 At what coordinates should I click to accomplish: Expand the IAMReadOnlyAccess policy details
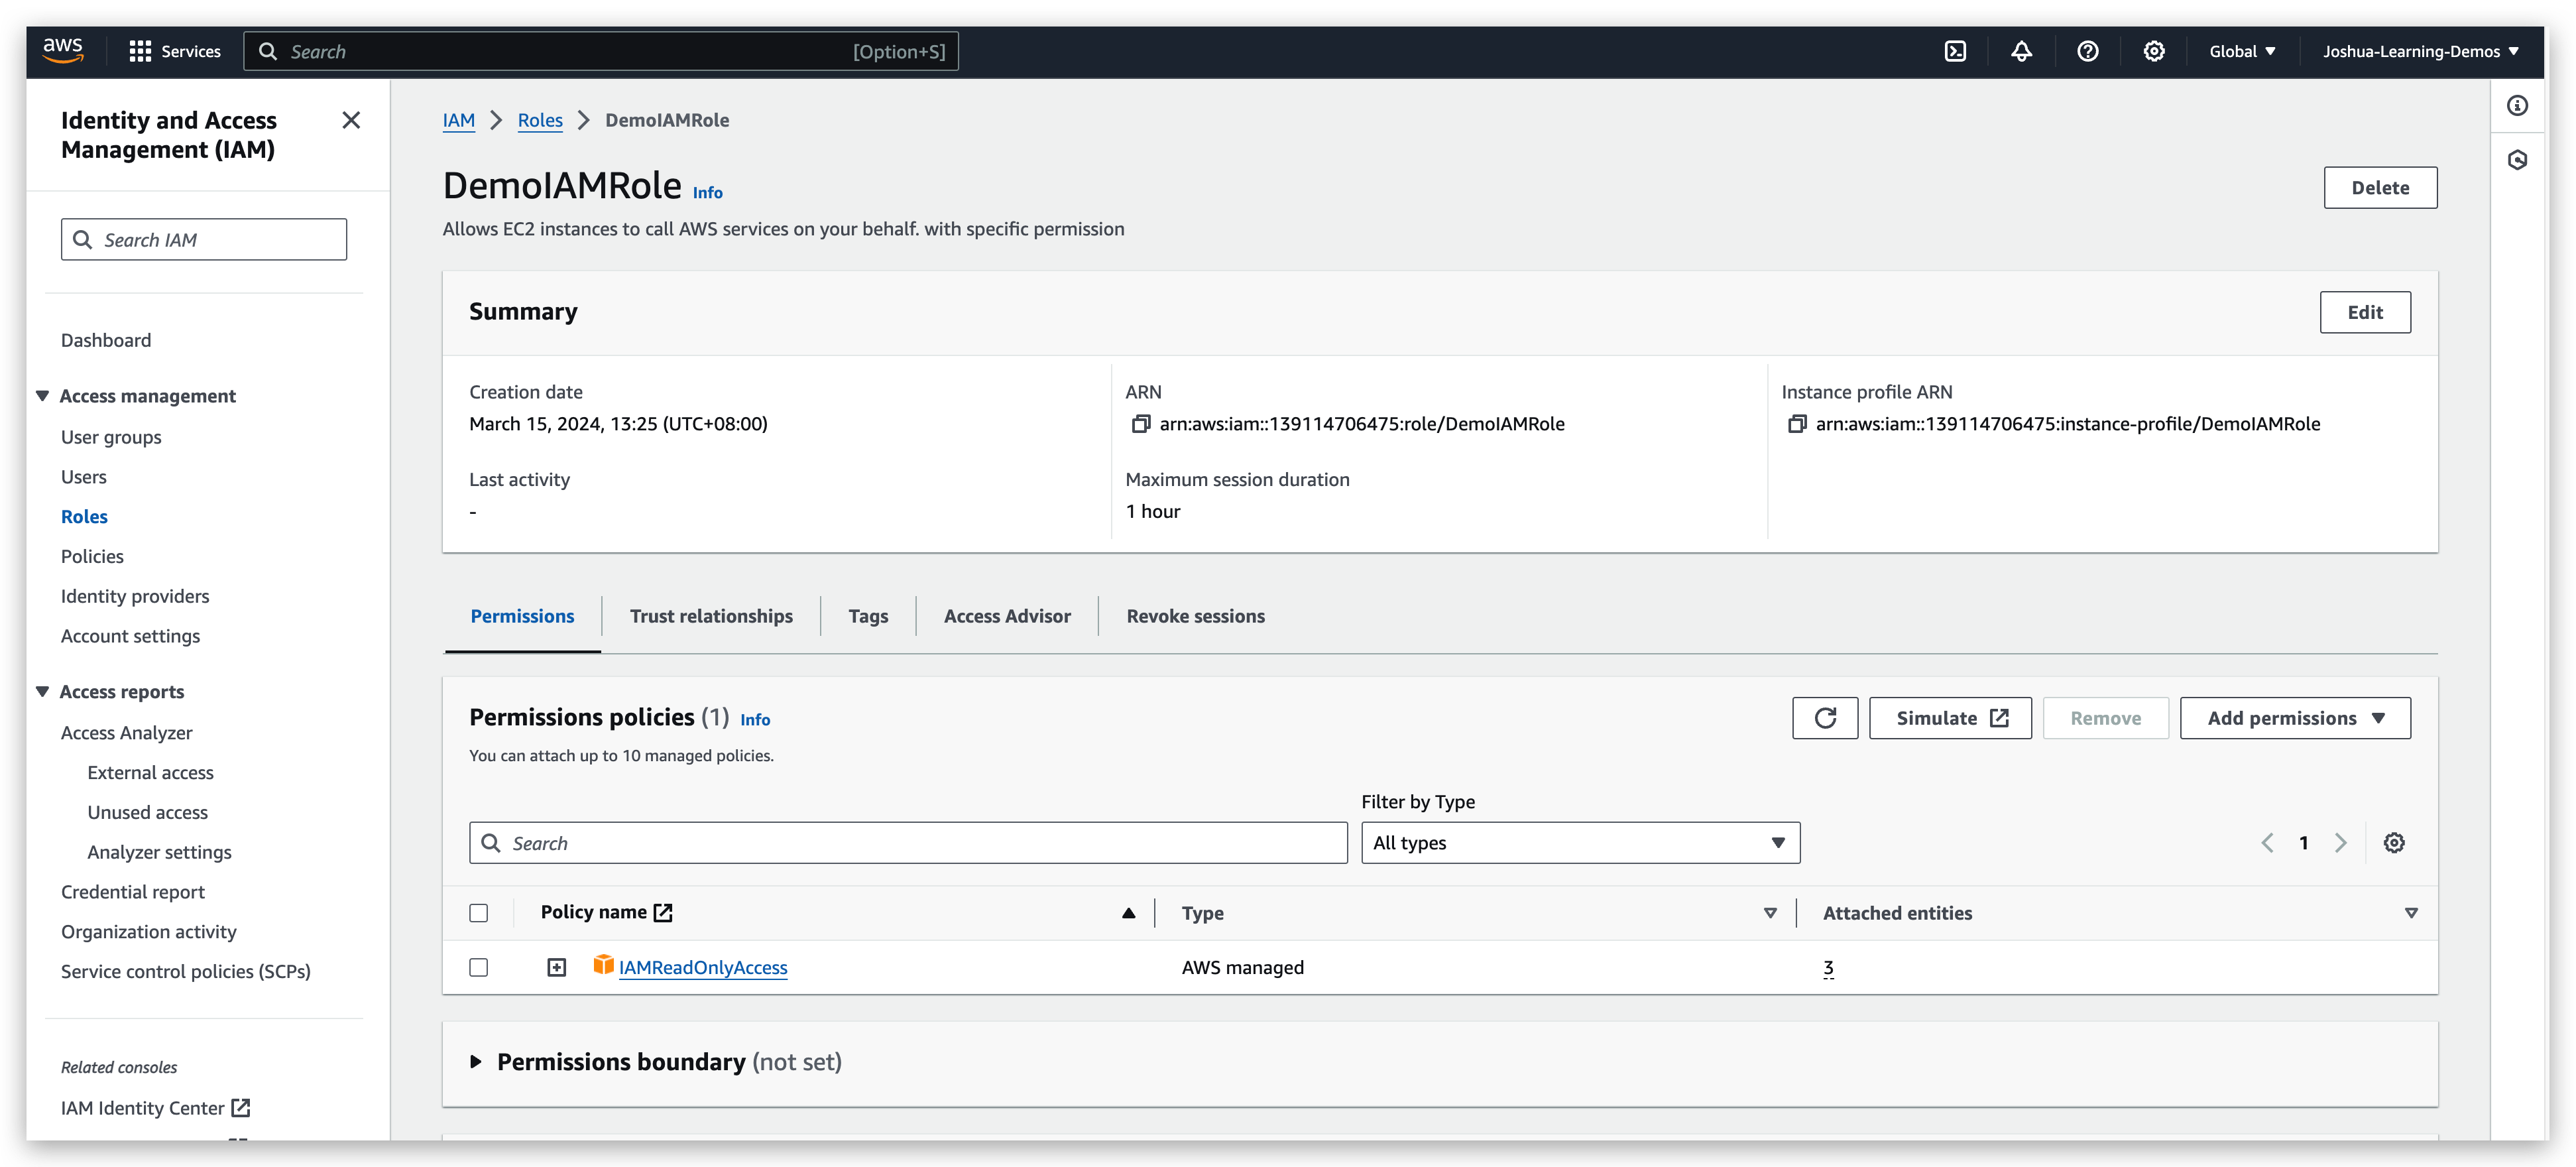click(x=556, y=967)
